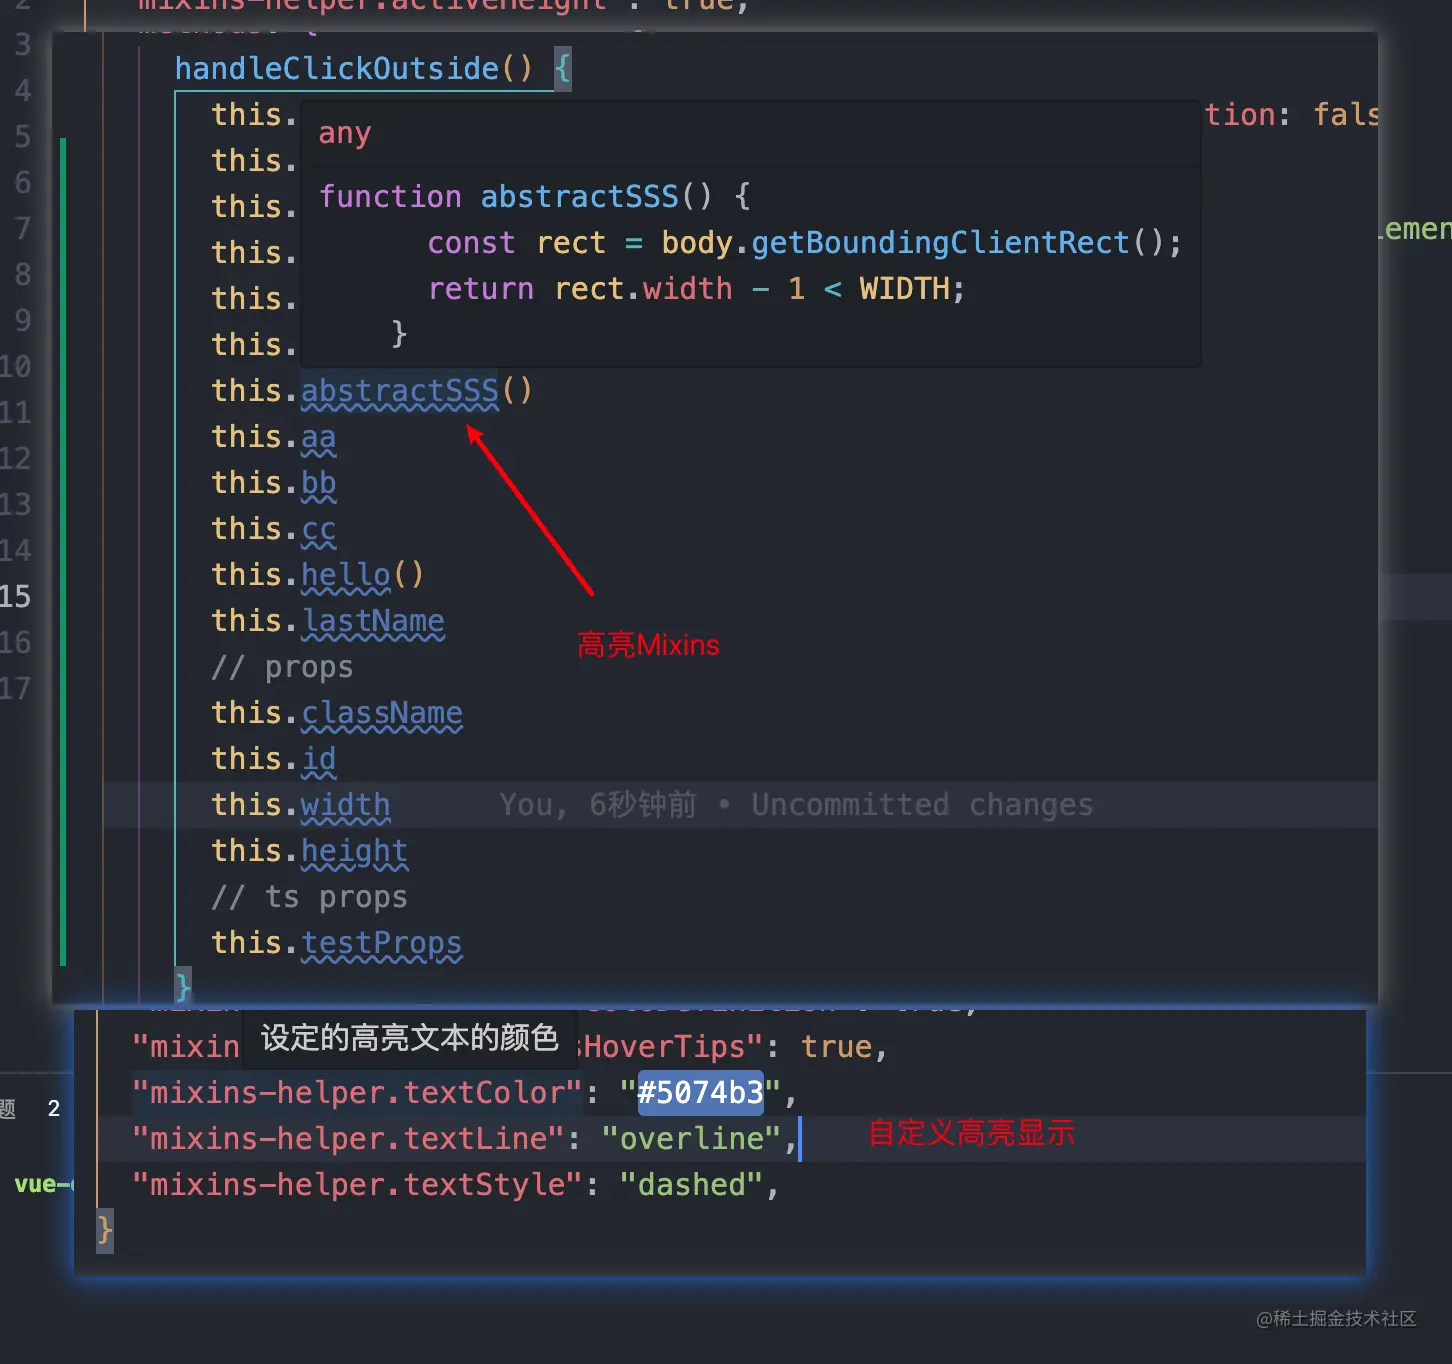Click the 'any' type in hover tooltip
The height and width of the screenshot is (1364, 1452).
(345, 134)
